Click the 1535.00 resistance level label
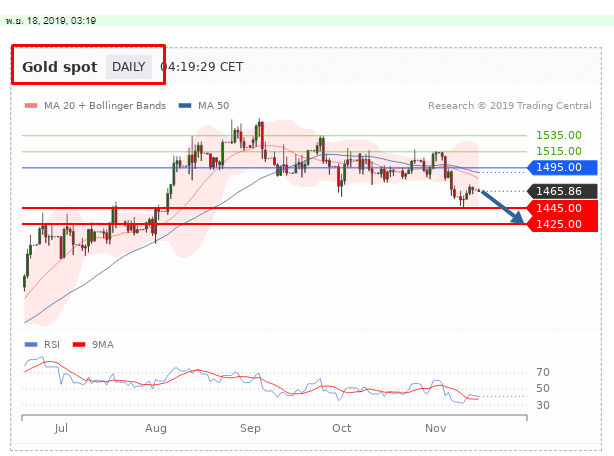The height and width of the screenshot is (456, 614). click(559, 135)
